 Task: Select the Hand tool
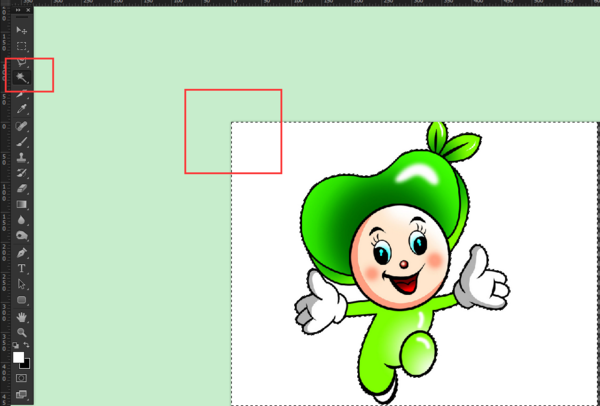tap(21, 316)
